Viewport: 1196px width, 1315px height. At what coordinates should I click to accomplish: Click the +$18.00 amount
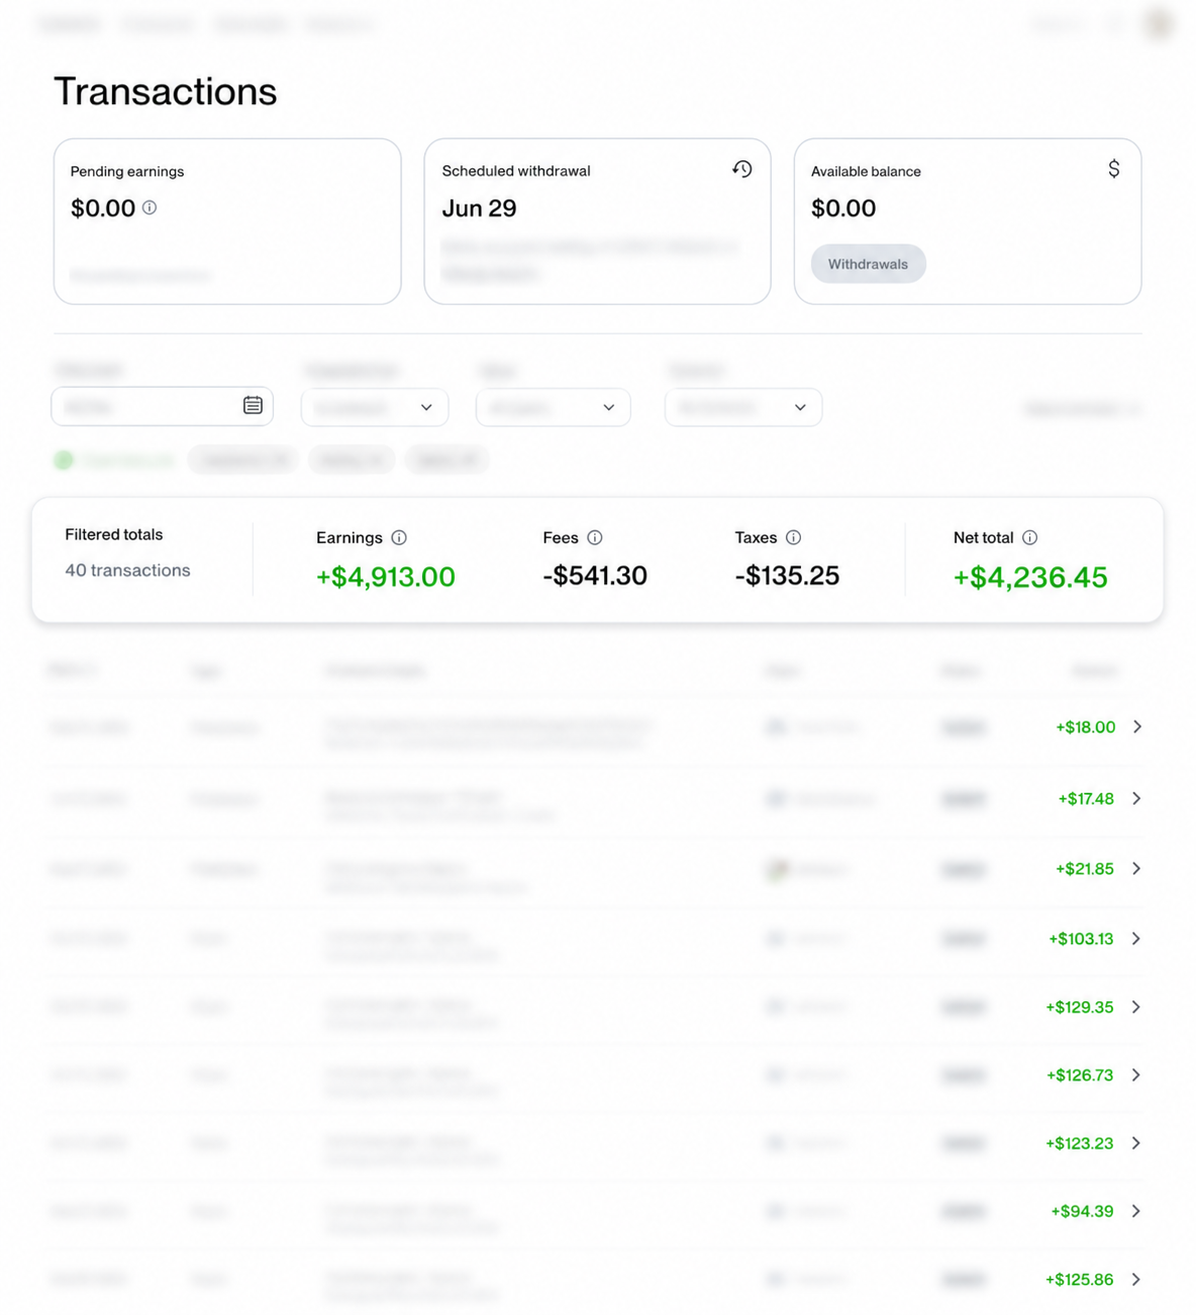1085,727
